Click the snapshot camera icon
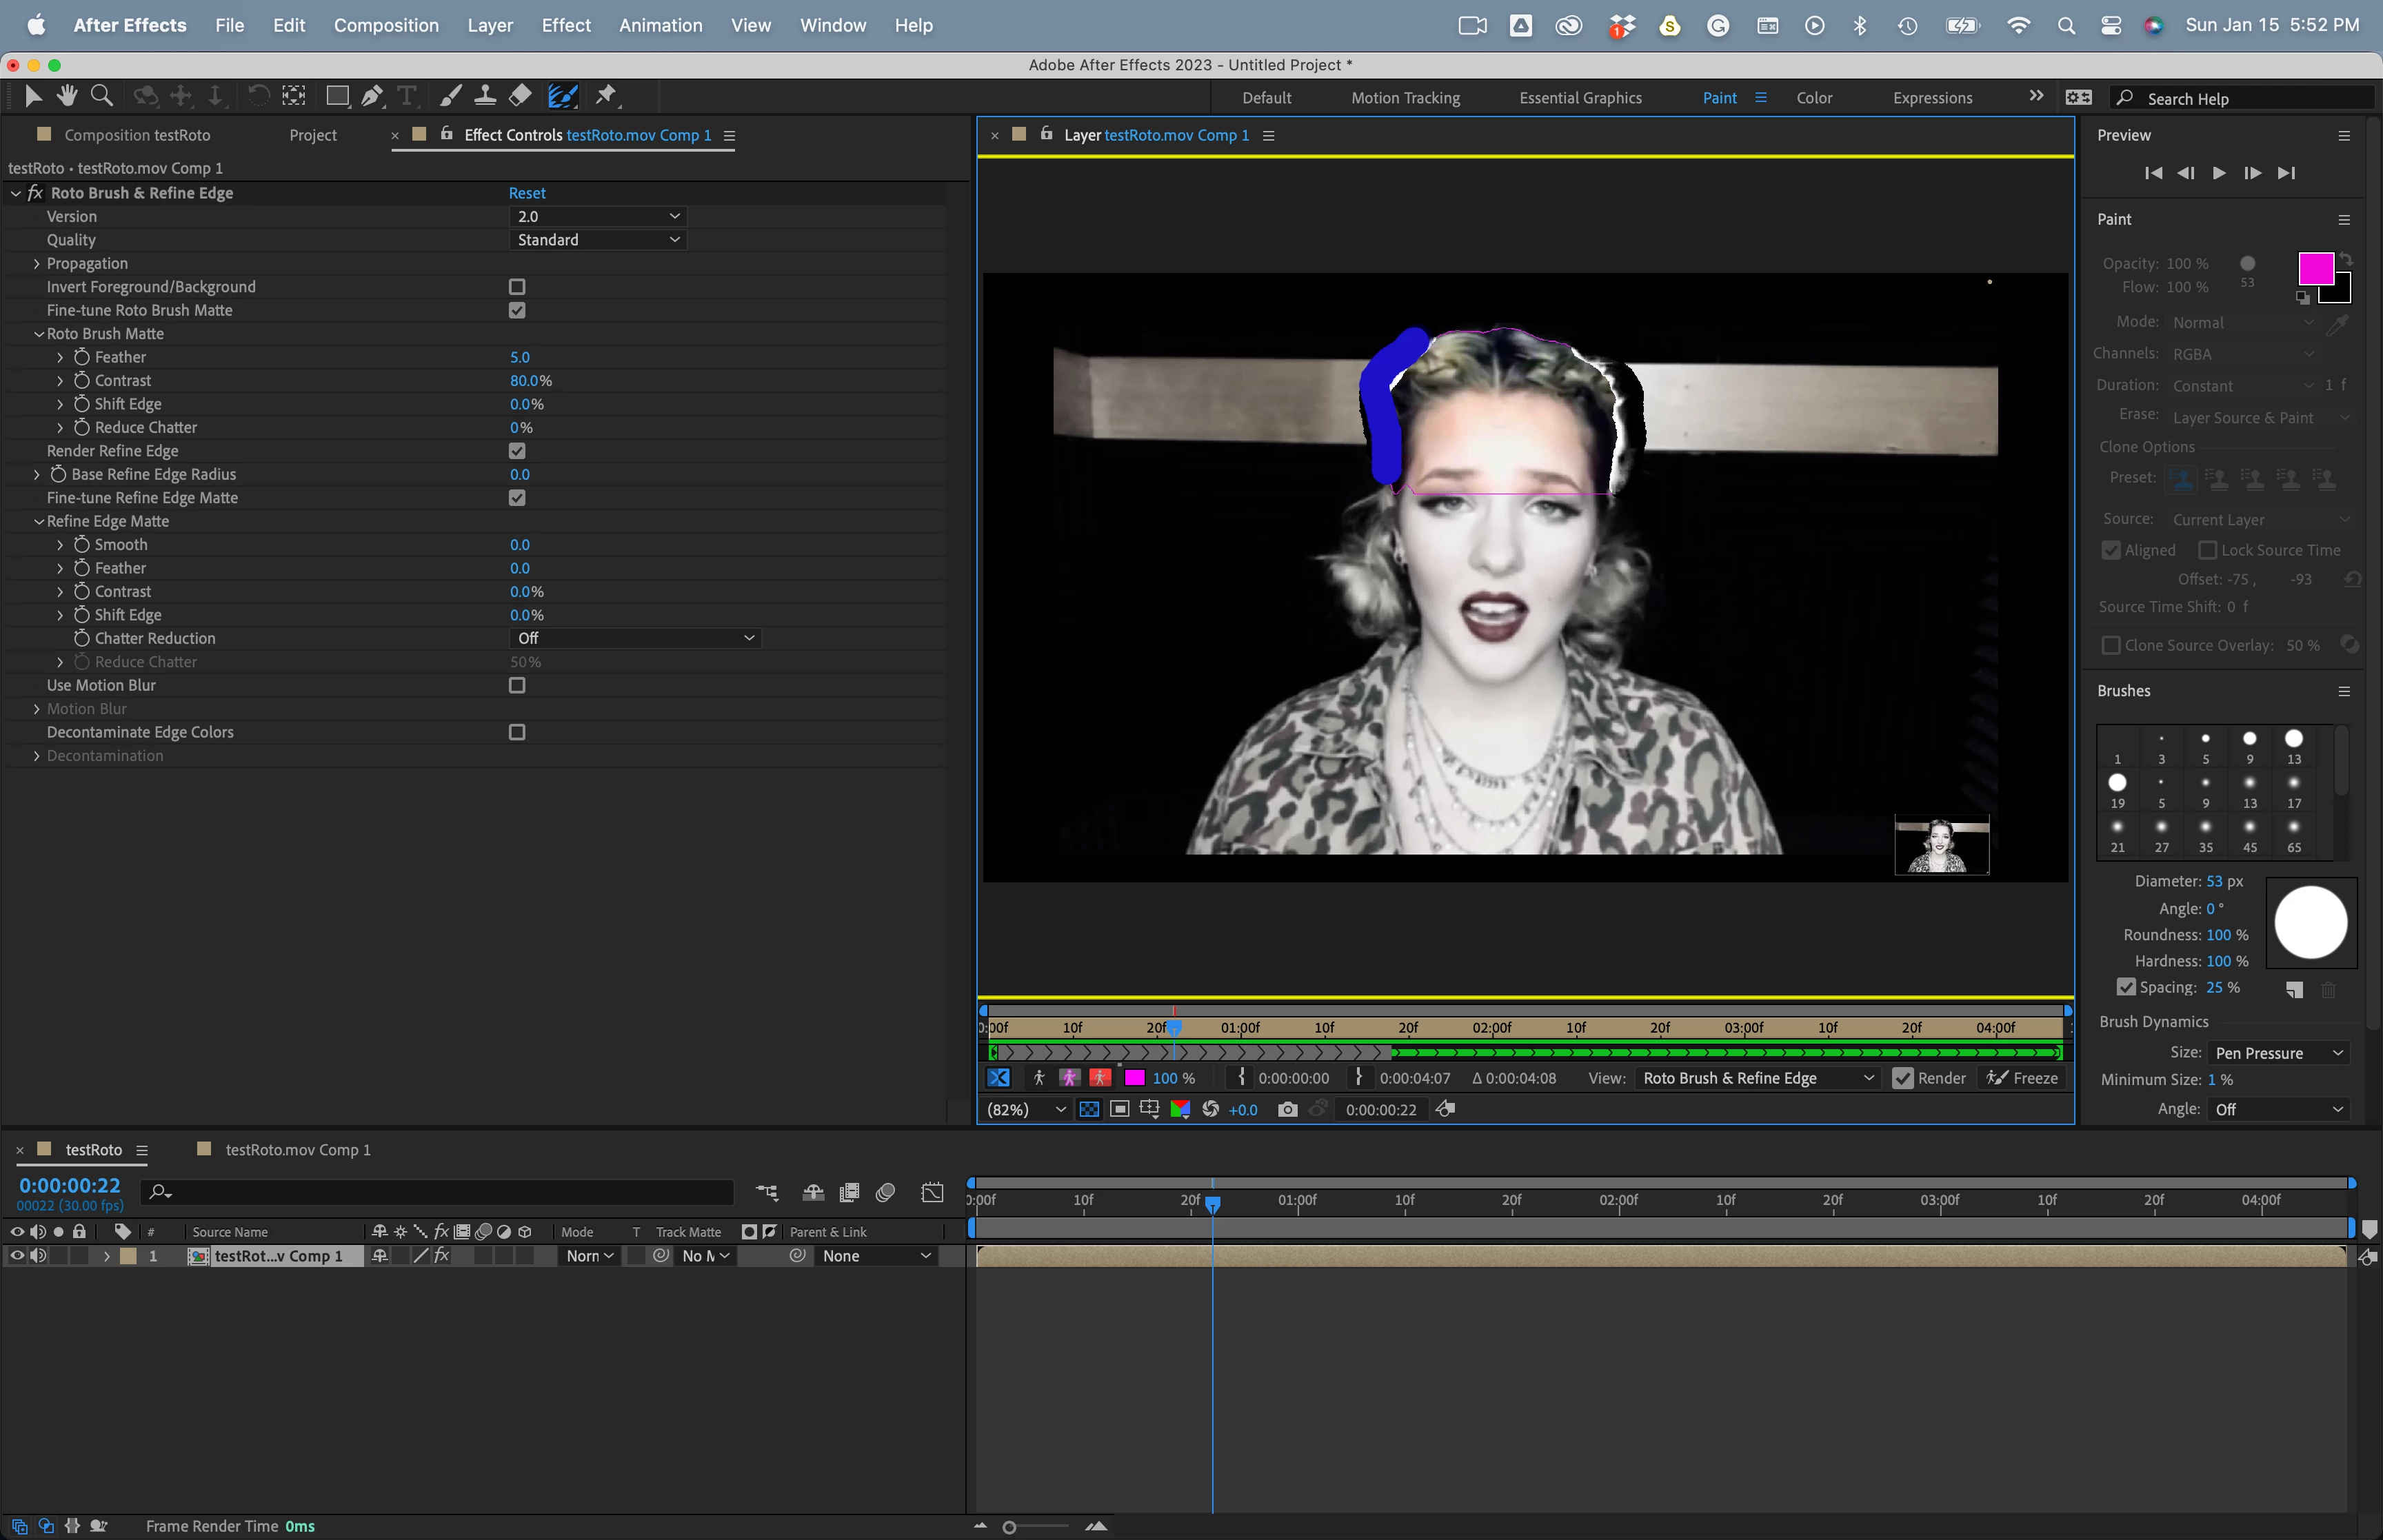 click(1288, 1109)
